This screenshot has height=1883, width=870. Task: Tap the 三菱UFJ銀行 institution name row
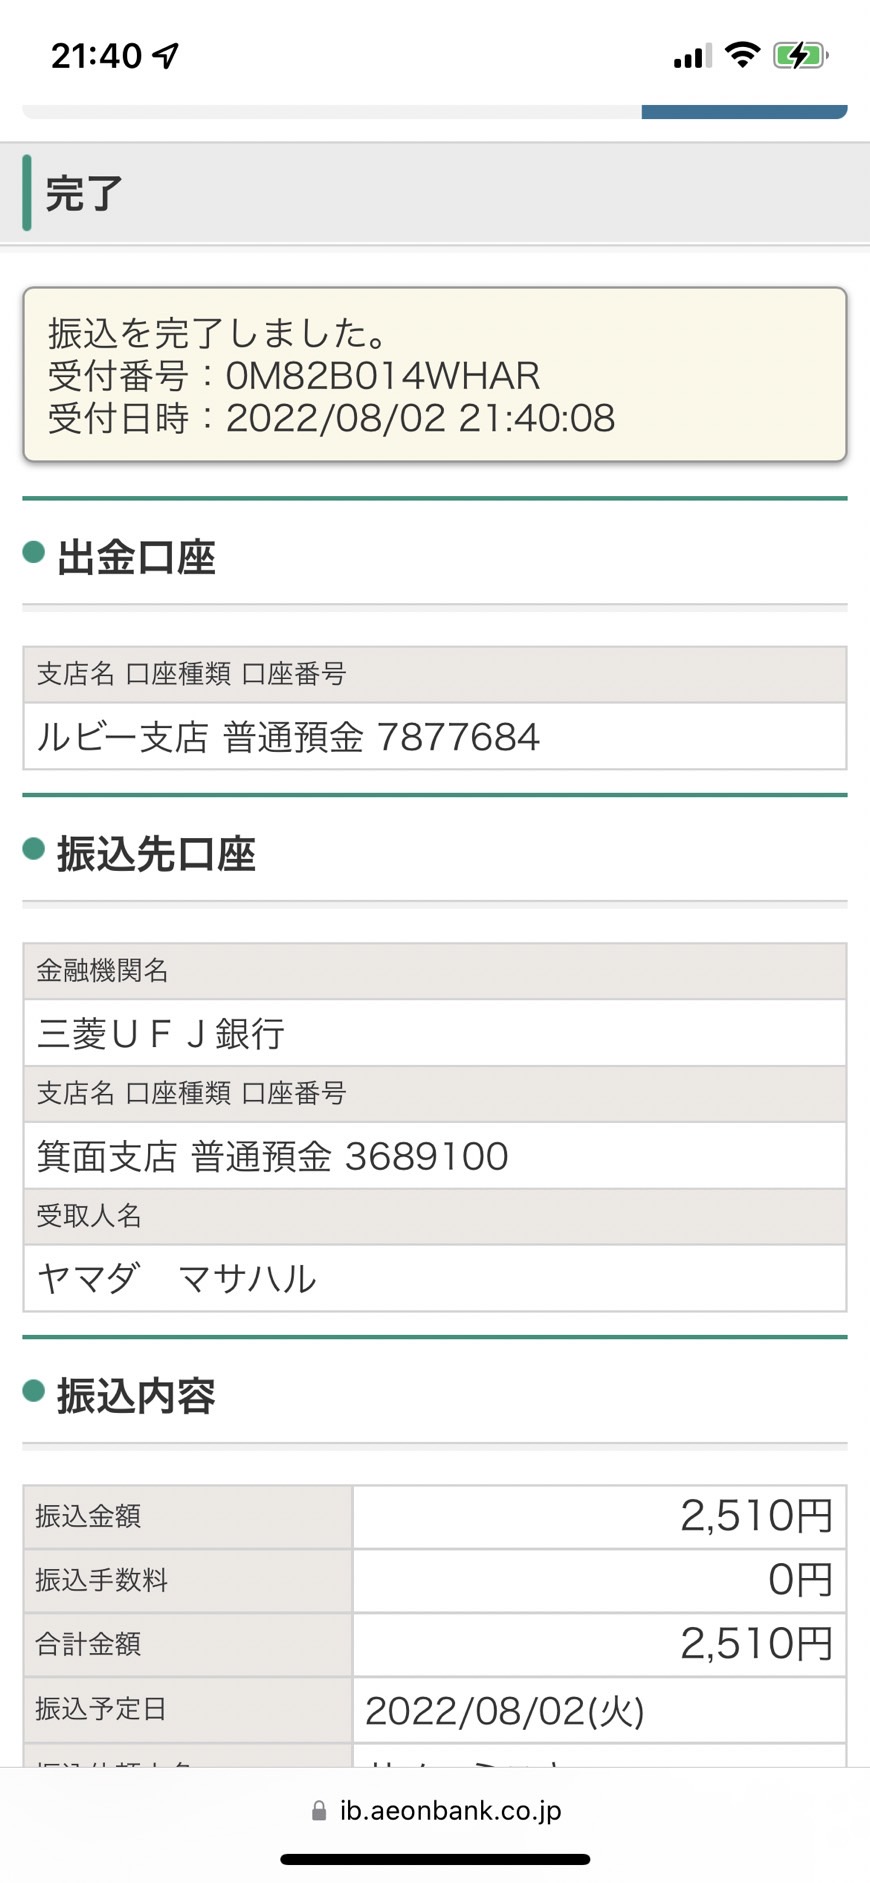pyautogui.click(x=435, y=1033)
